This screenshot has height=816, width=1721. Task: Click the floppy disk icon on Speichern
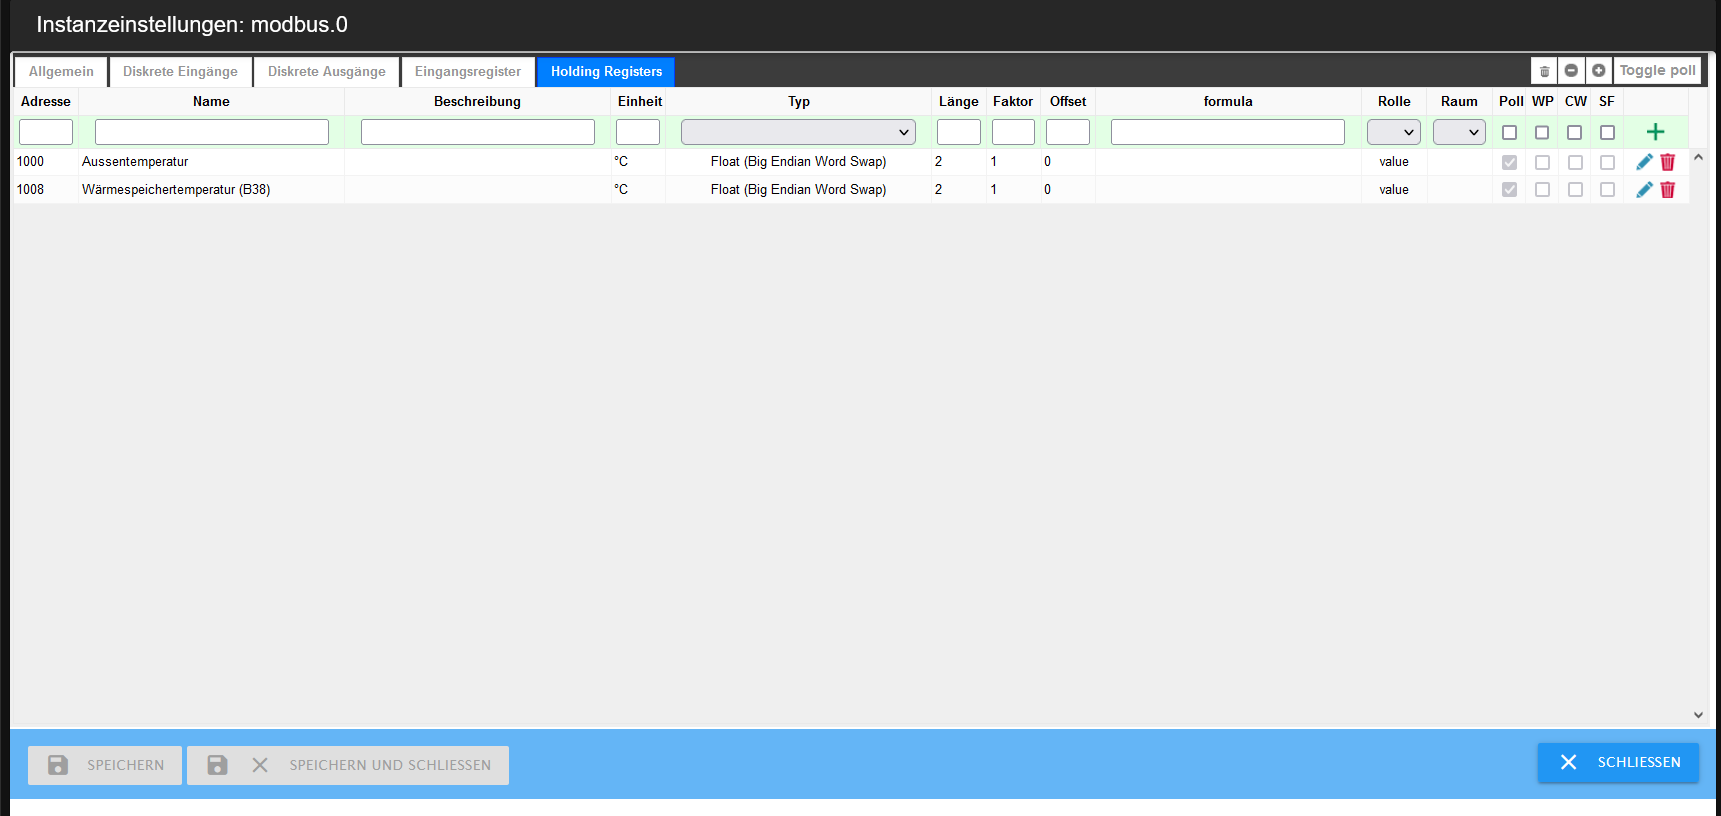58,765
